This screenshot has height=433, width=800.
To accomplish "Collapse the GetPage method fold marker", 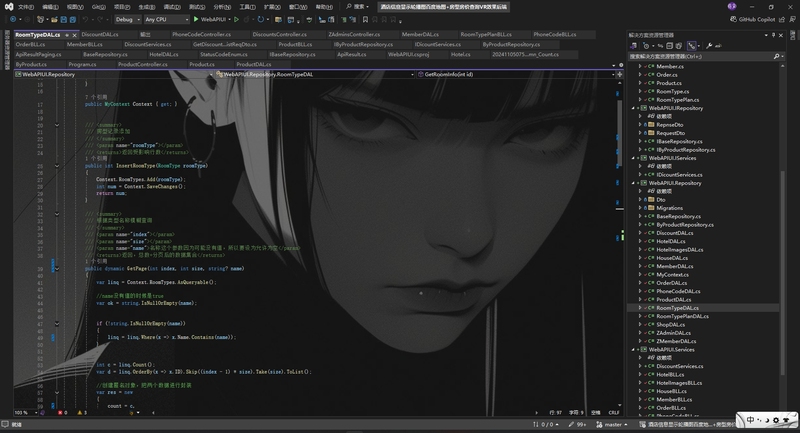I will (57, 268).
